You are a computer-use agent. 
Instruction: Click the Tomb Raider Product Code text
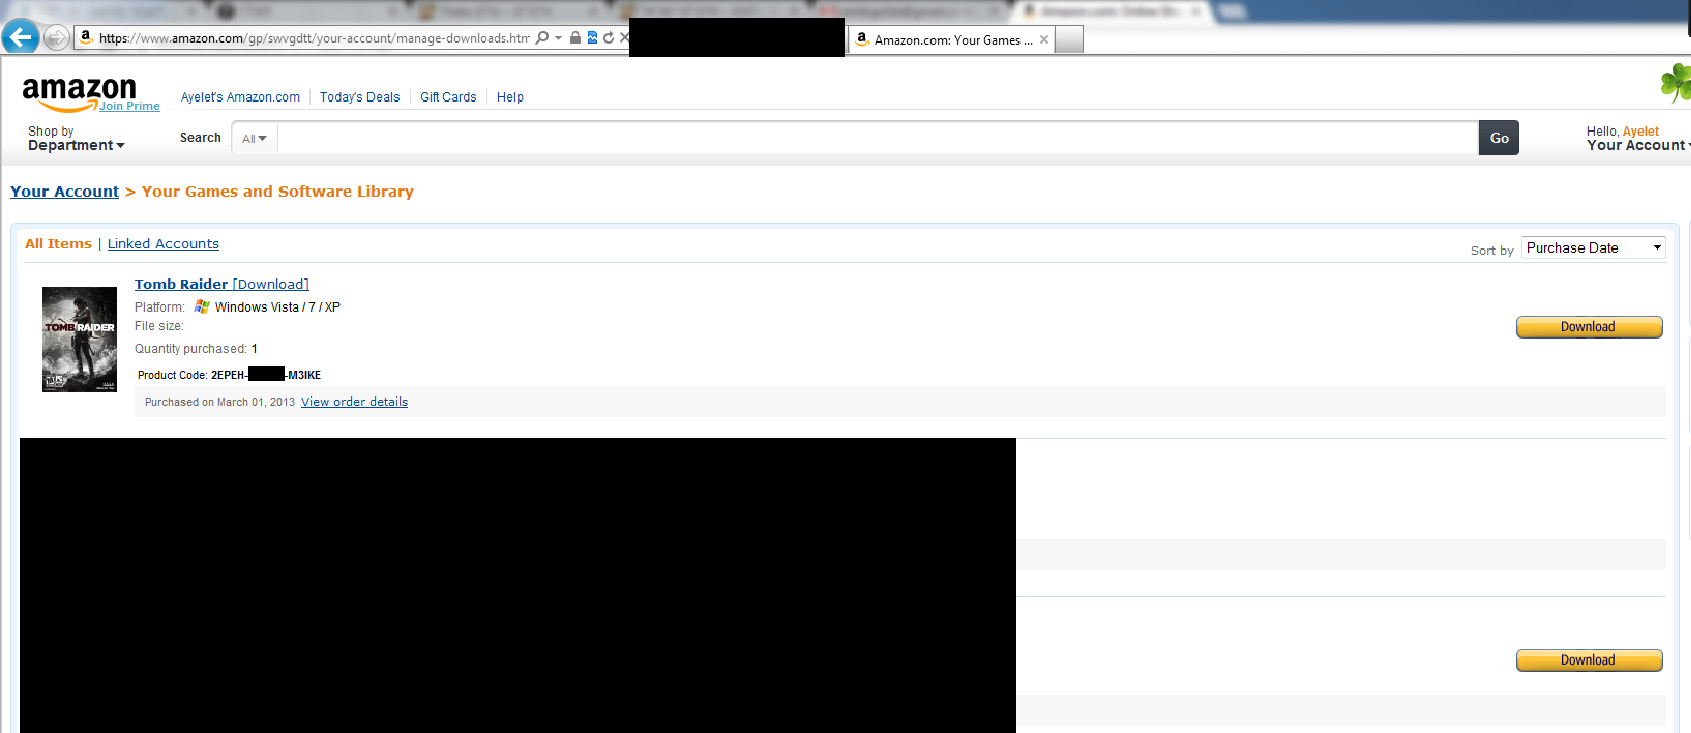(x=229, y=375)
